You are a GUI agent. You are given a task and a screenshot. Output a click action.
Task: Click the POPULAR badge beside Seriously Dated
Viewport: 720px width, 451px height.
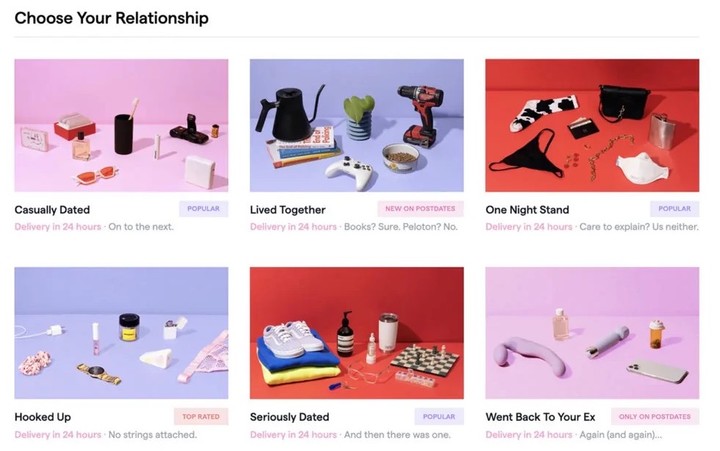[x=439, y=417]
